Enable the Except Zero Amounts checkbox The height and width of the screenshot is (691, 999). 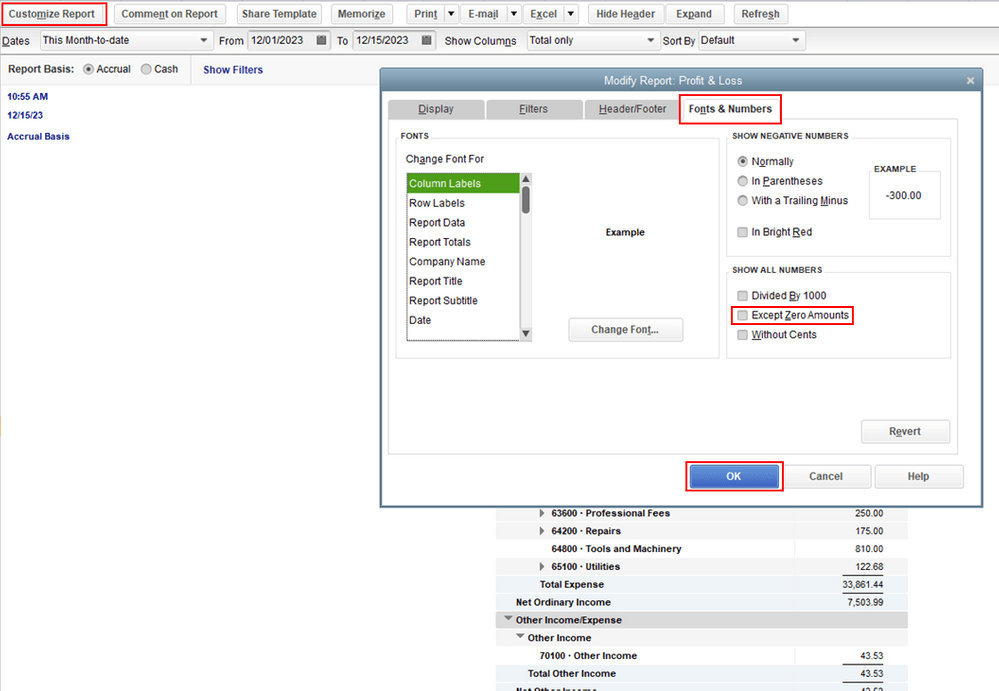point(742,315)
